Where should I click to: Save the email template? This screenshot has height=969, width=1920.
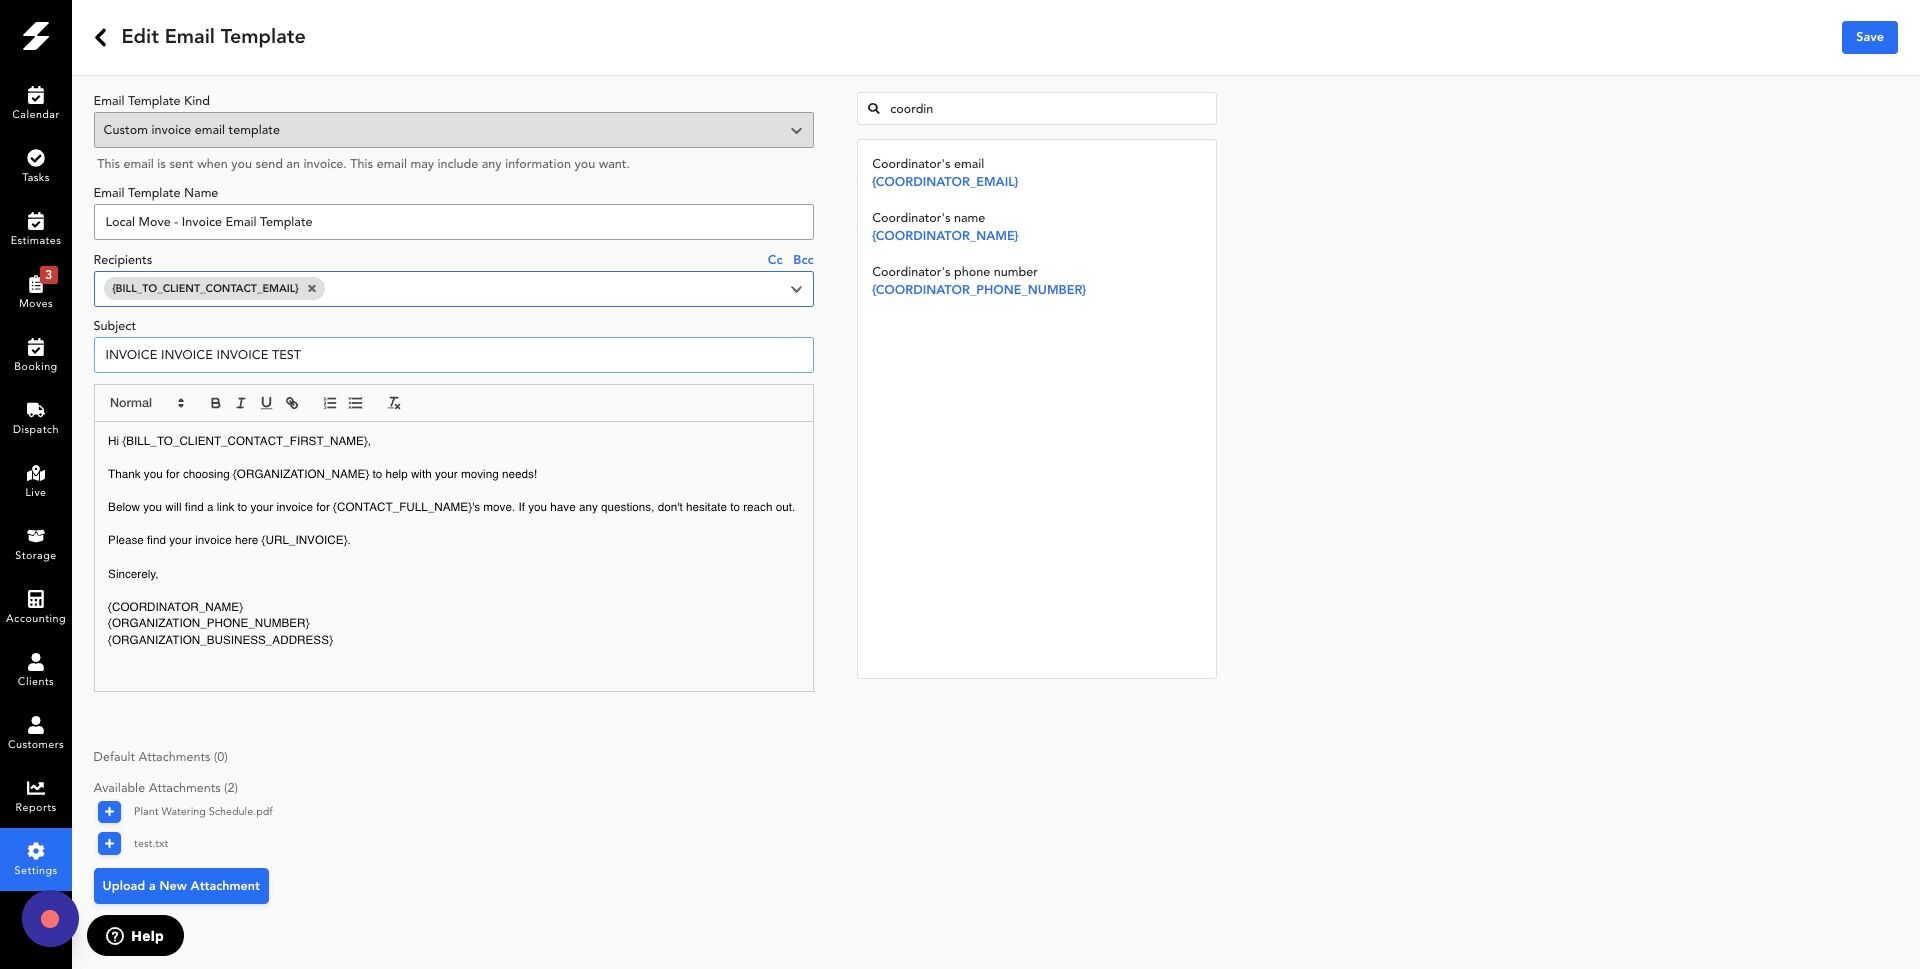1868,37
